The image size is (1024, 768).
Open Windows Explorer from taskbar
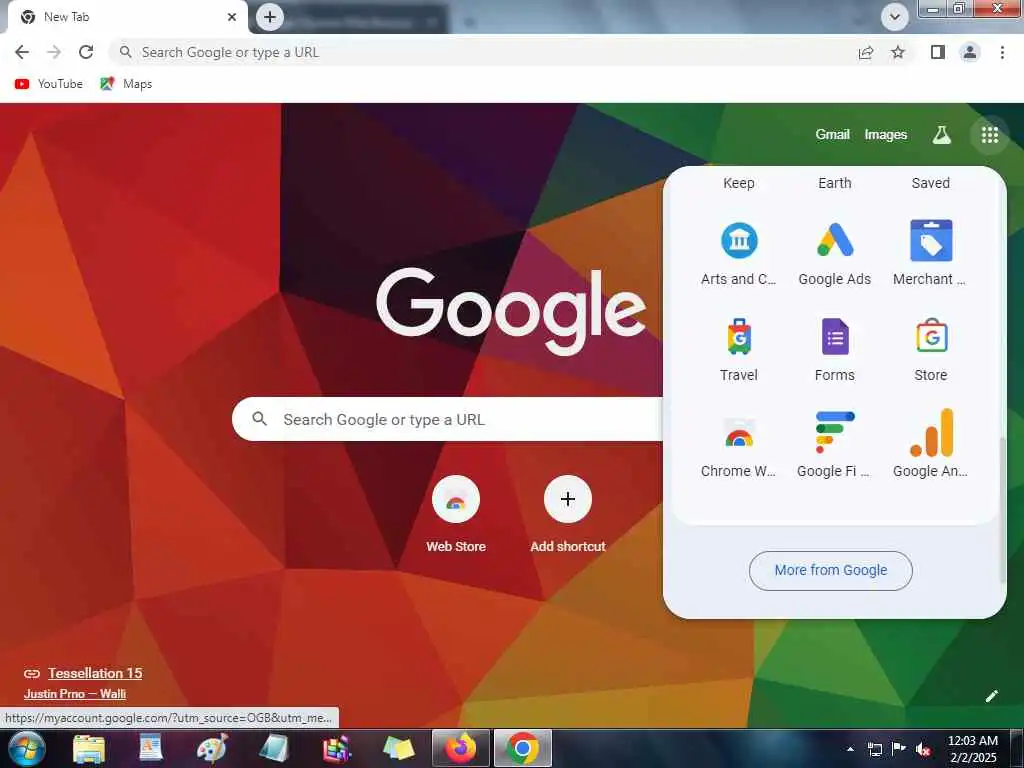point(89,748)
